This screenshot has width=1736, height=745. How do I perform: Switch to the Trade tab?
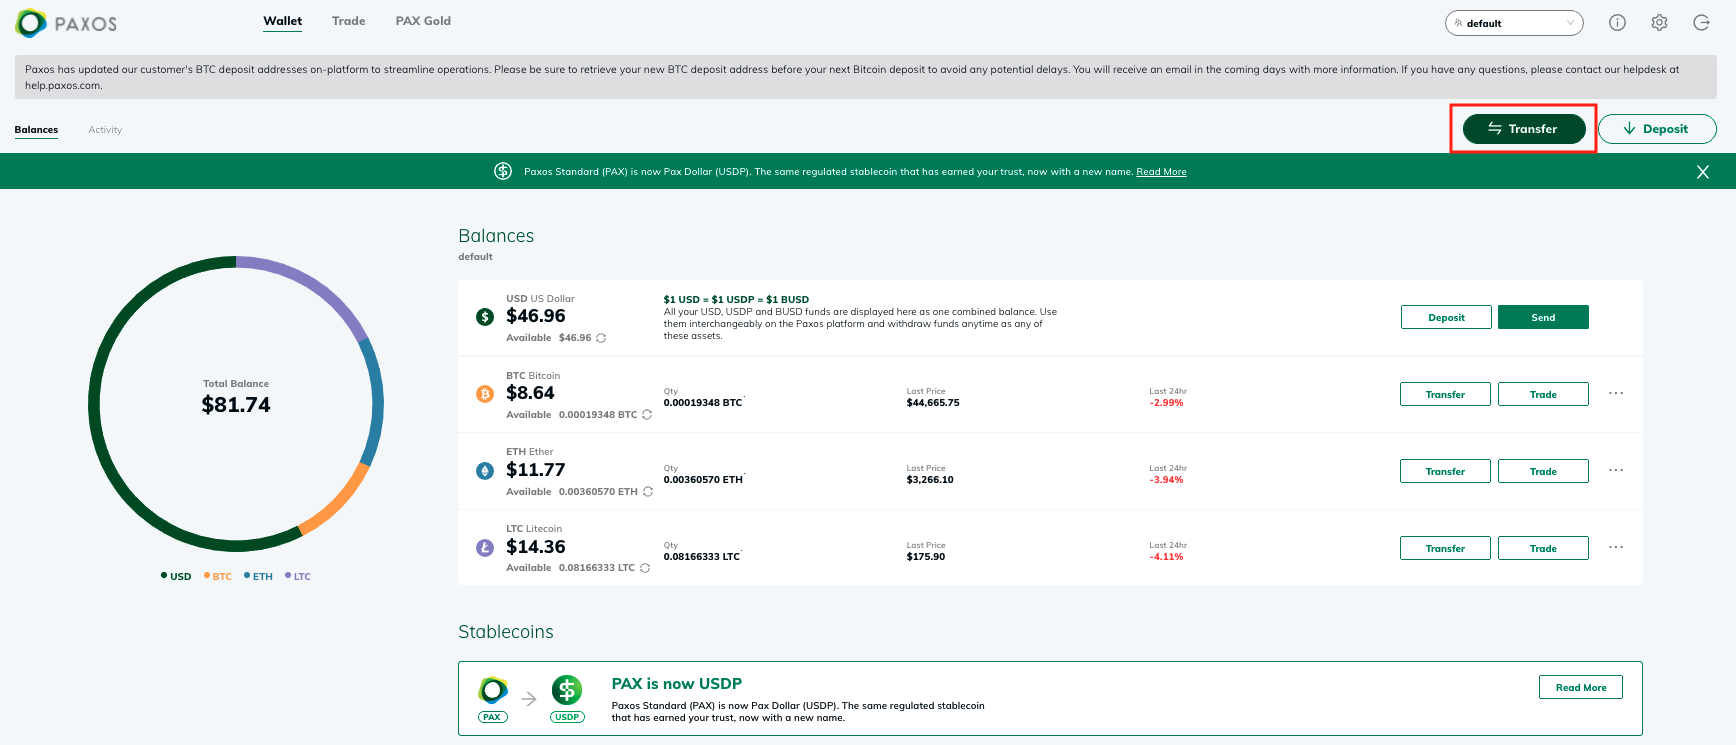point(349,21)
